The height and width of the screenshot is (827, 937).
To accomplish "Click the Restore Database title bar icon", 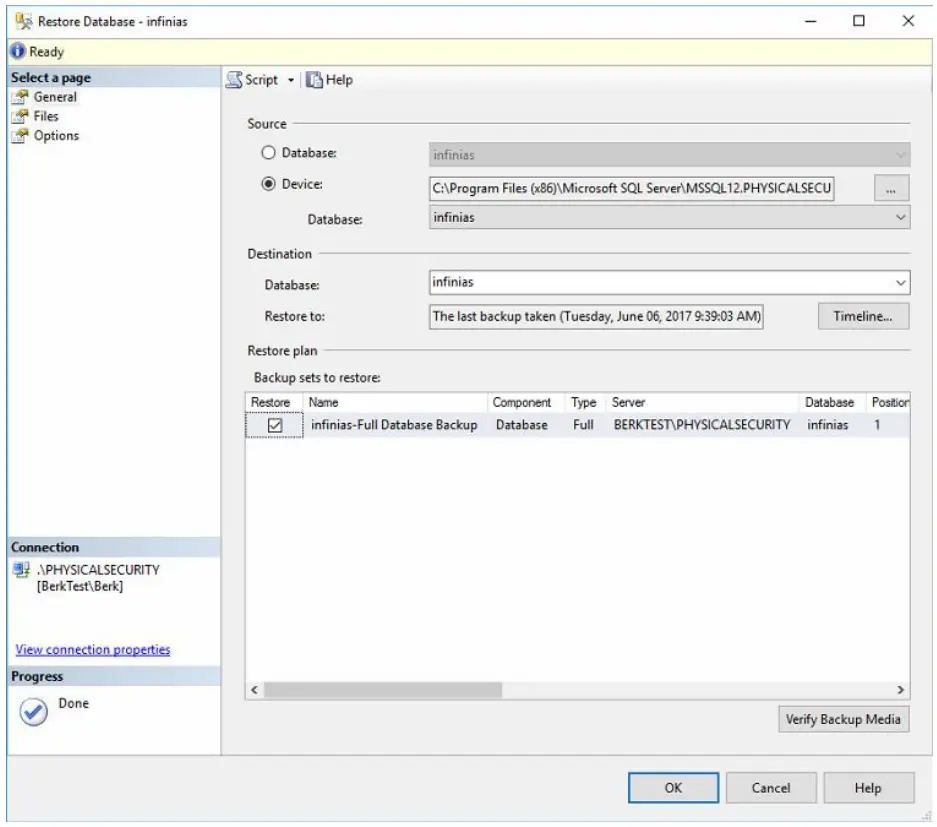I will pyautogui.click(x=21, y=21).
